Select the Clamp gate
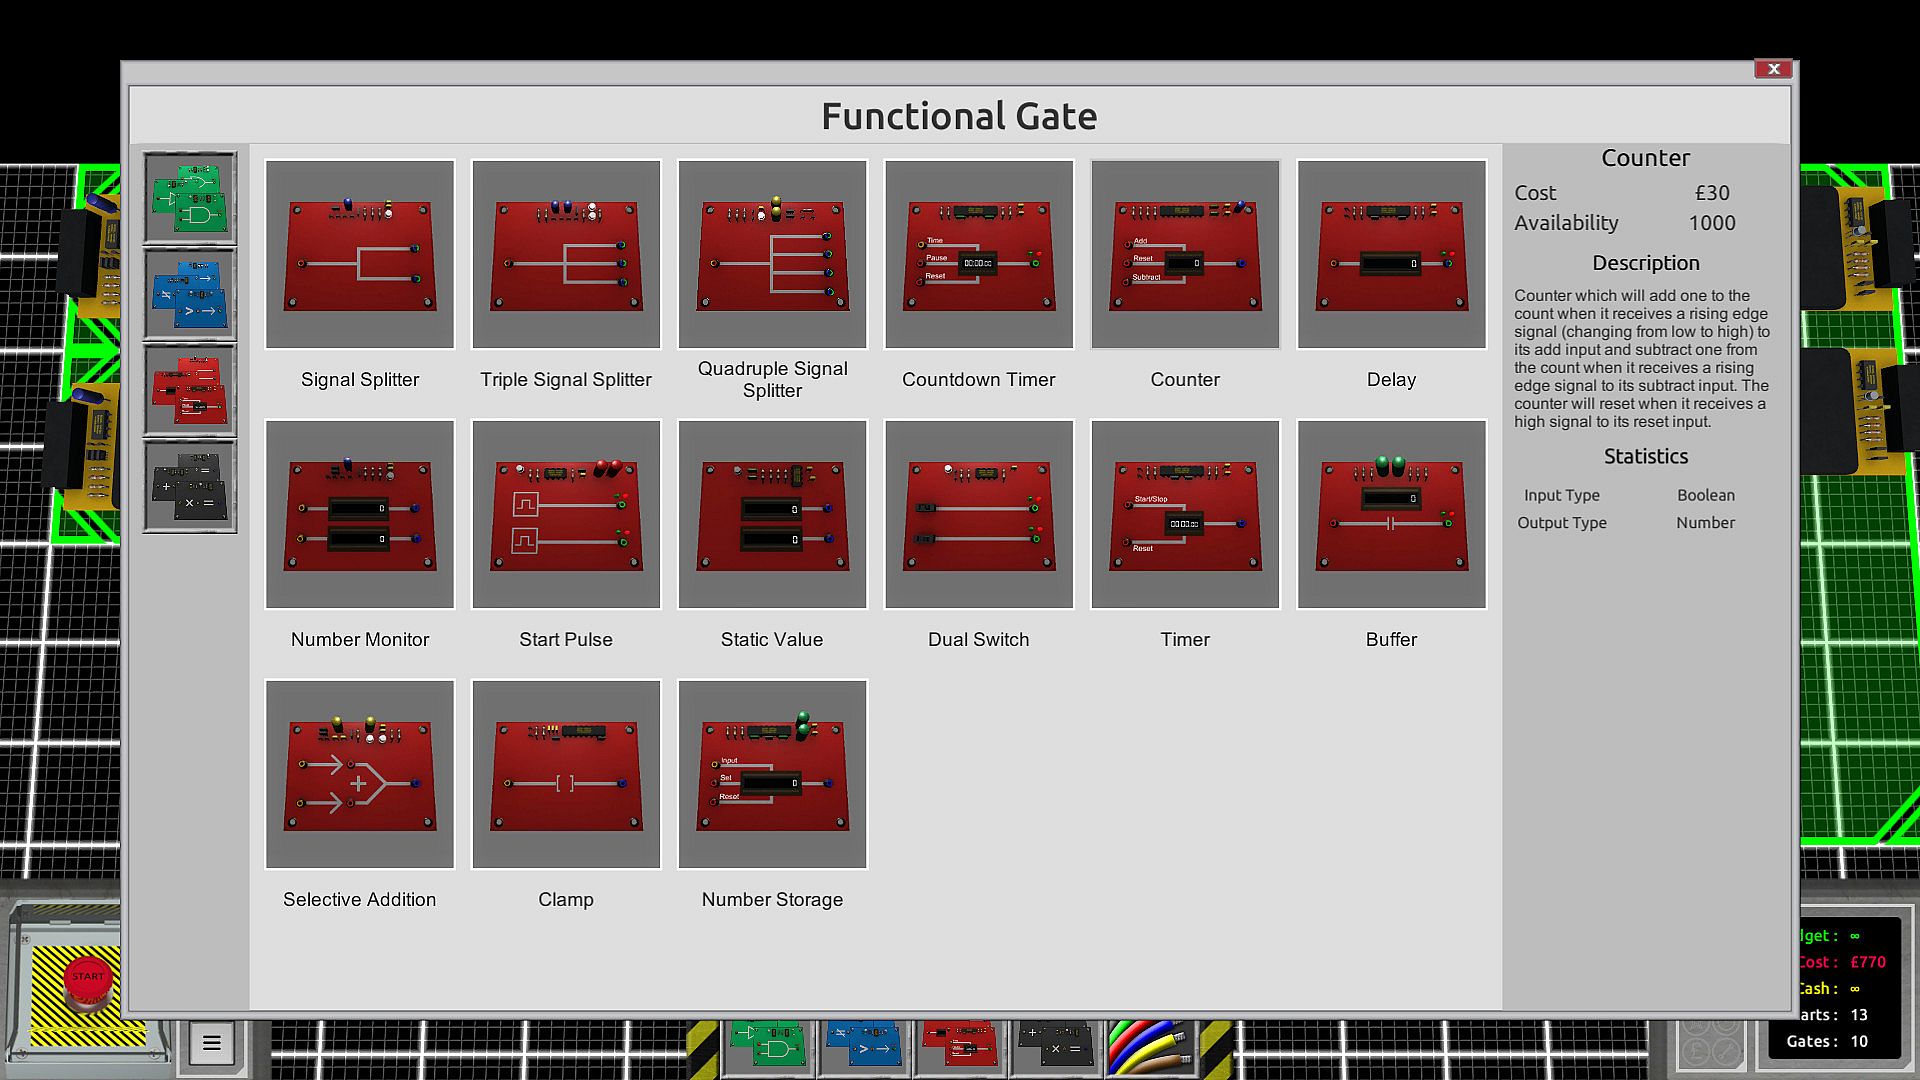Screen dimensions: 1920x1080 tap(566, 775)
